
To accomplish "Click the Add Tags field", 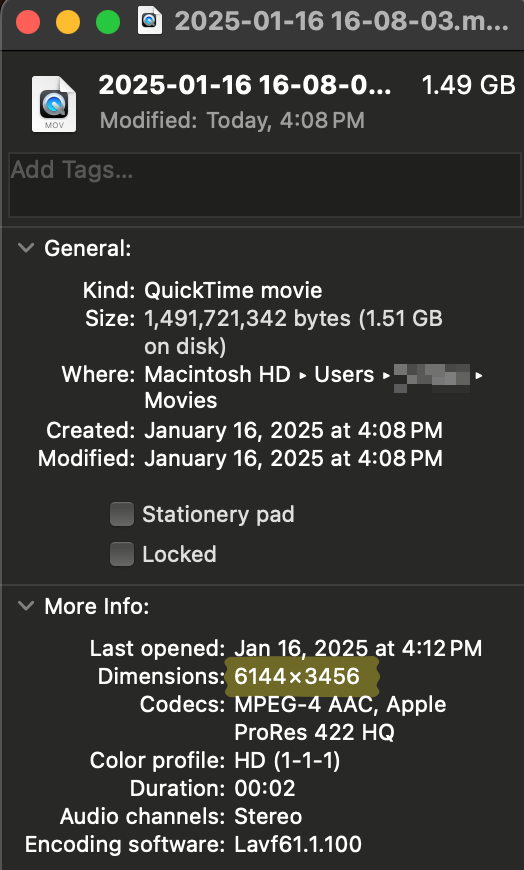I will [x=265, y=185].
